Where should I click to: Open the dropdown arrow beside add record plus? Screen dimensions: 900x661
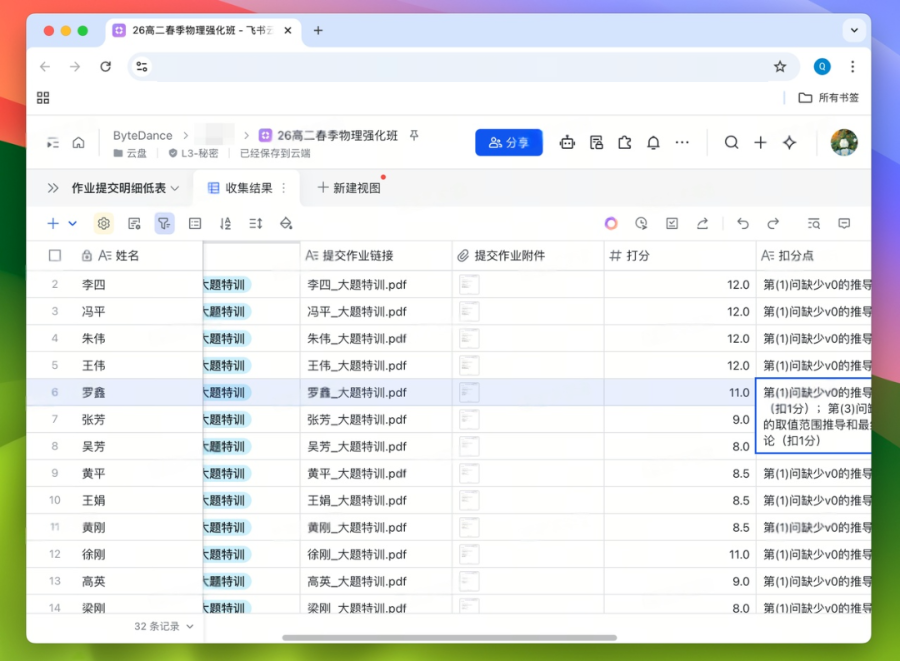(72, 224)
